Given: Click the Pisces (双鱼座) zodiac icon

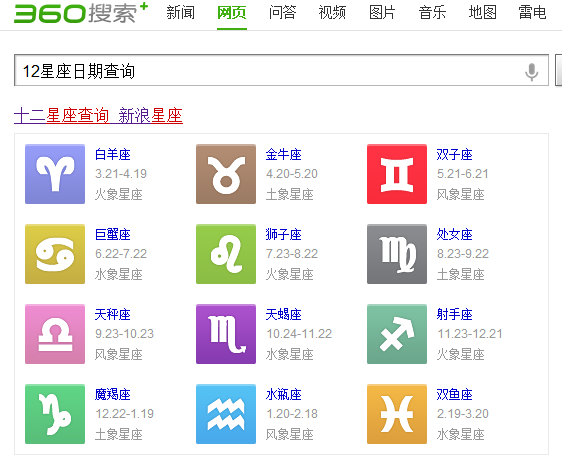Looking at the screenshot, I should pos(397,414).
